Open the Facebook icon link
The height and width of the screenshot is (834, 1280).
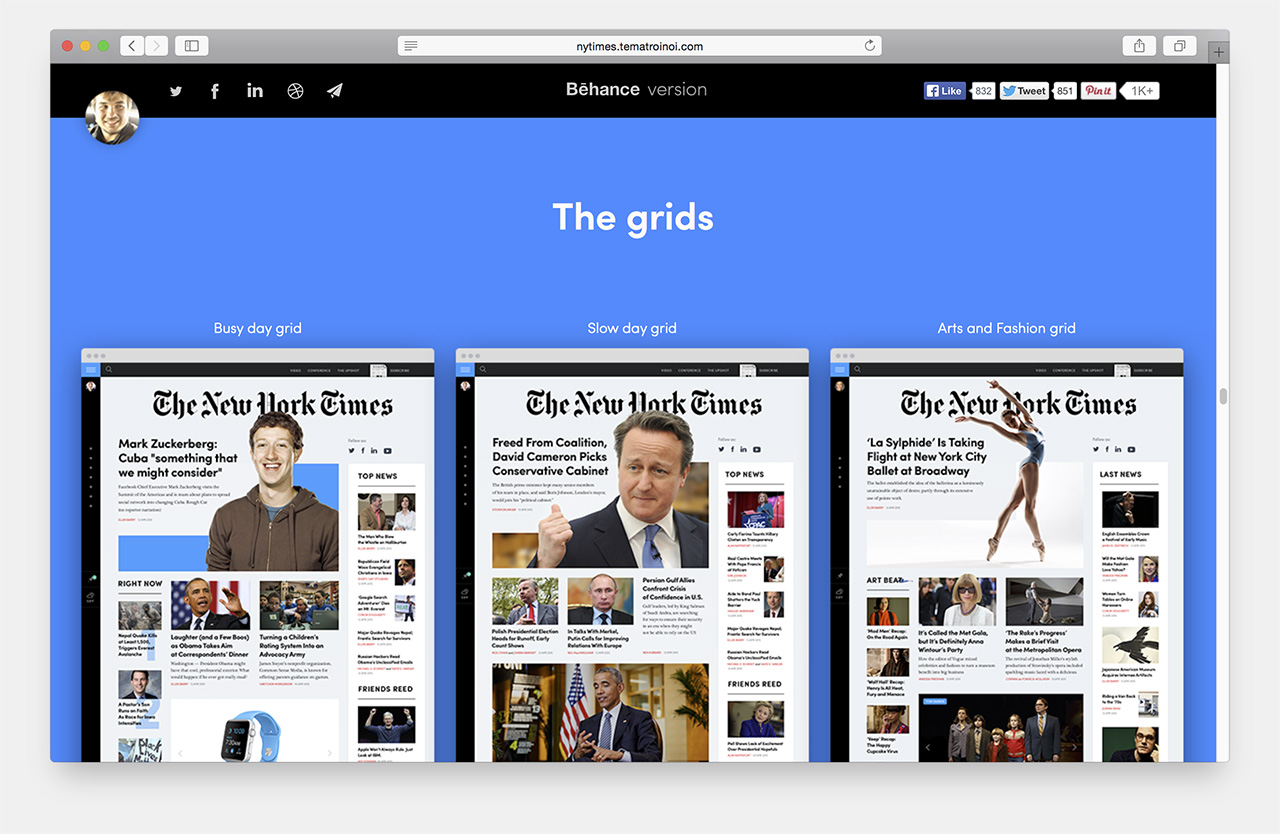[x=215, y=91]
